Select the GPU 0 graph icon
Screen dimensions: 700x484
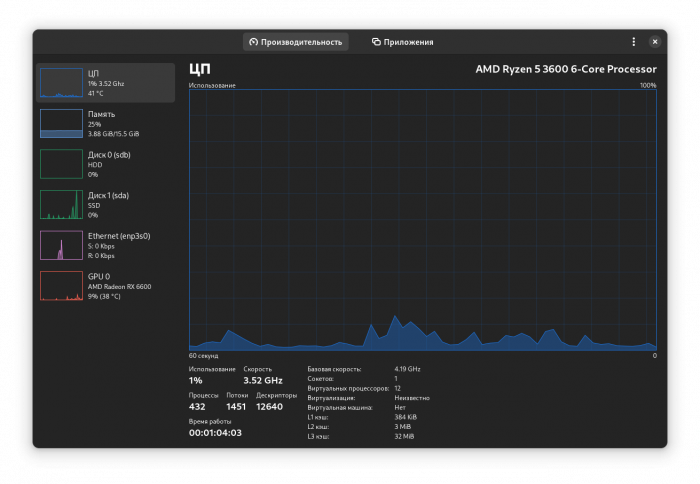[61, 286]
